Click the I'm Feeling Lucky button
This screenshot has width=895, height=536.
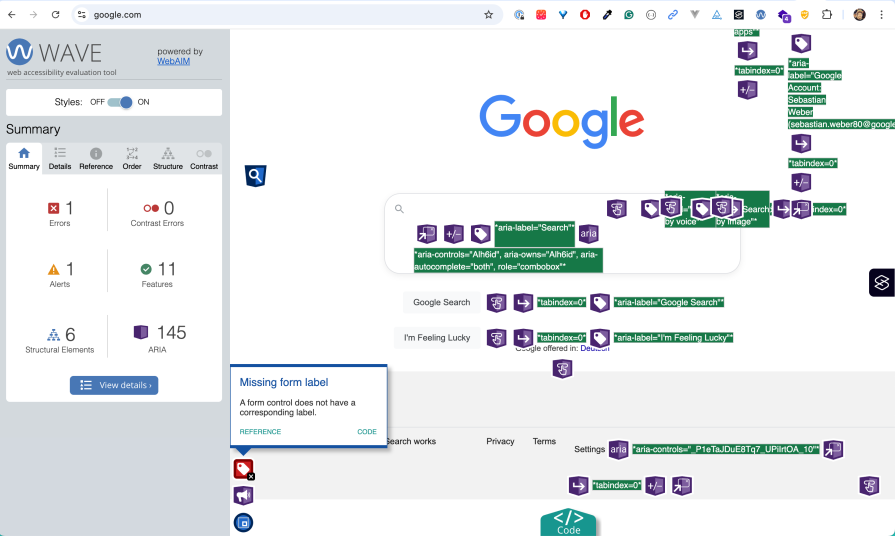point(437,338)
